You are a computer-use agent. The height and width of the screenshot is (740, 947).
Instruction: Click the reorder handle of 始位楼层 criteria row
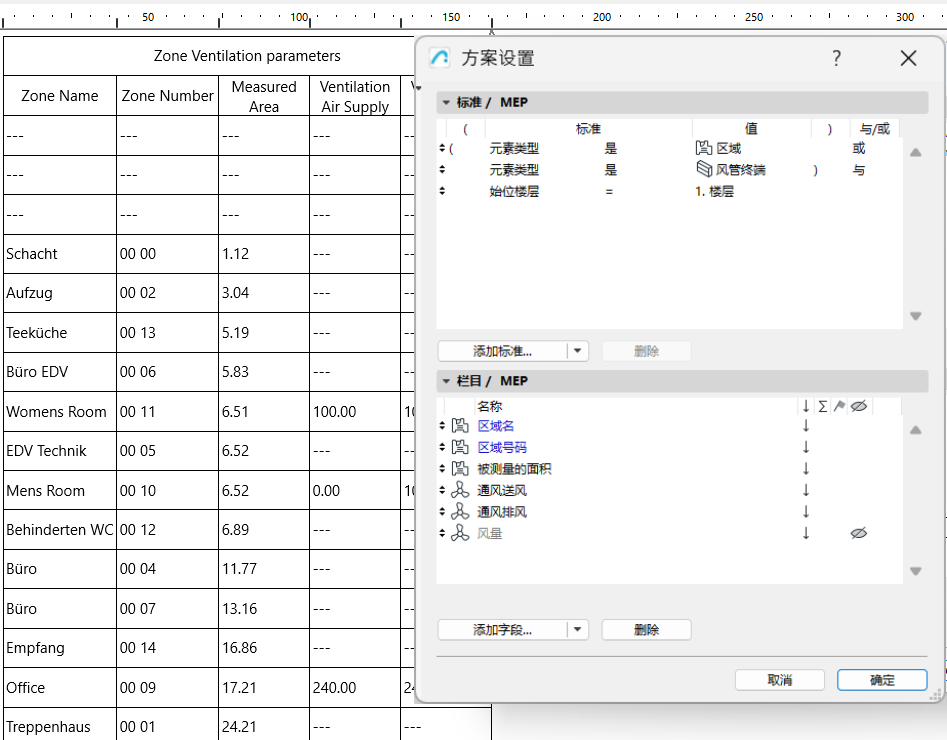click(x=442, y=191)
